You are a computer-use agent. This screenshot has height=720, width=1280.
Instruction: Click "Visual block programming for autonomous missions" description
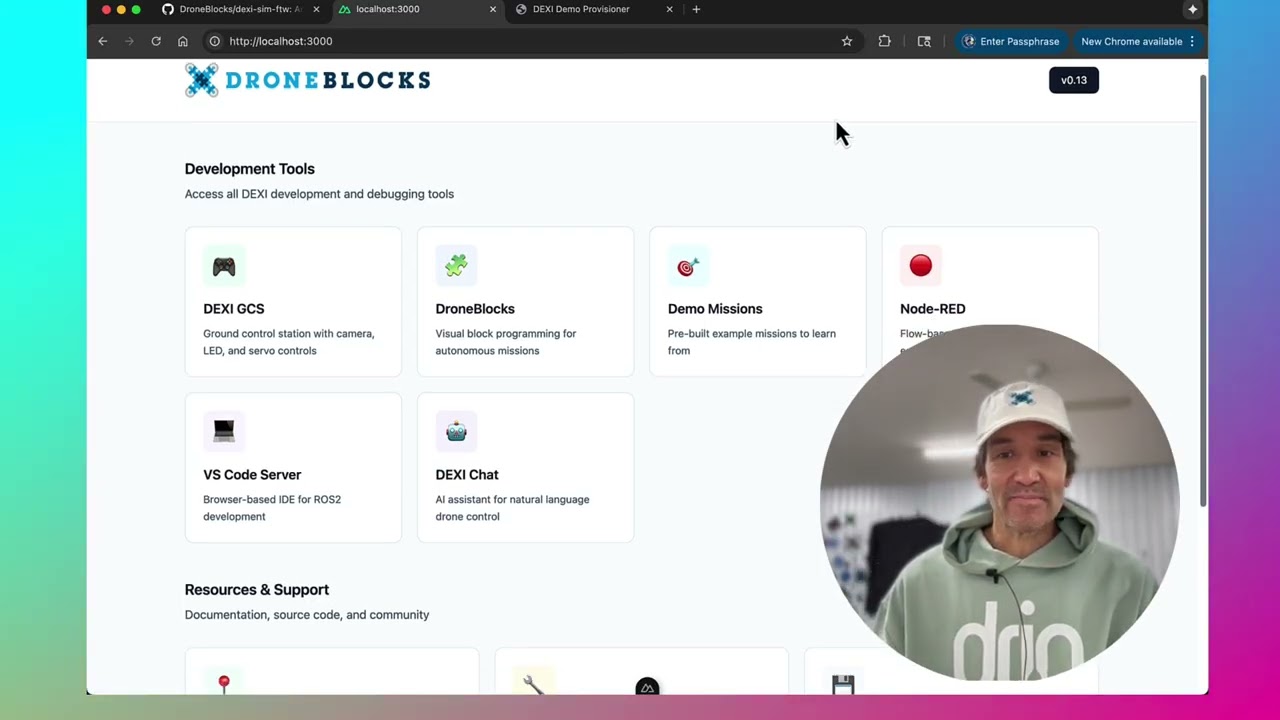click(506, 342)
